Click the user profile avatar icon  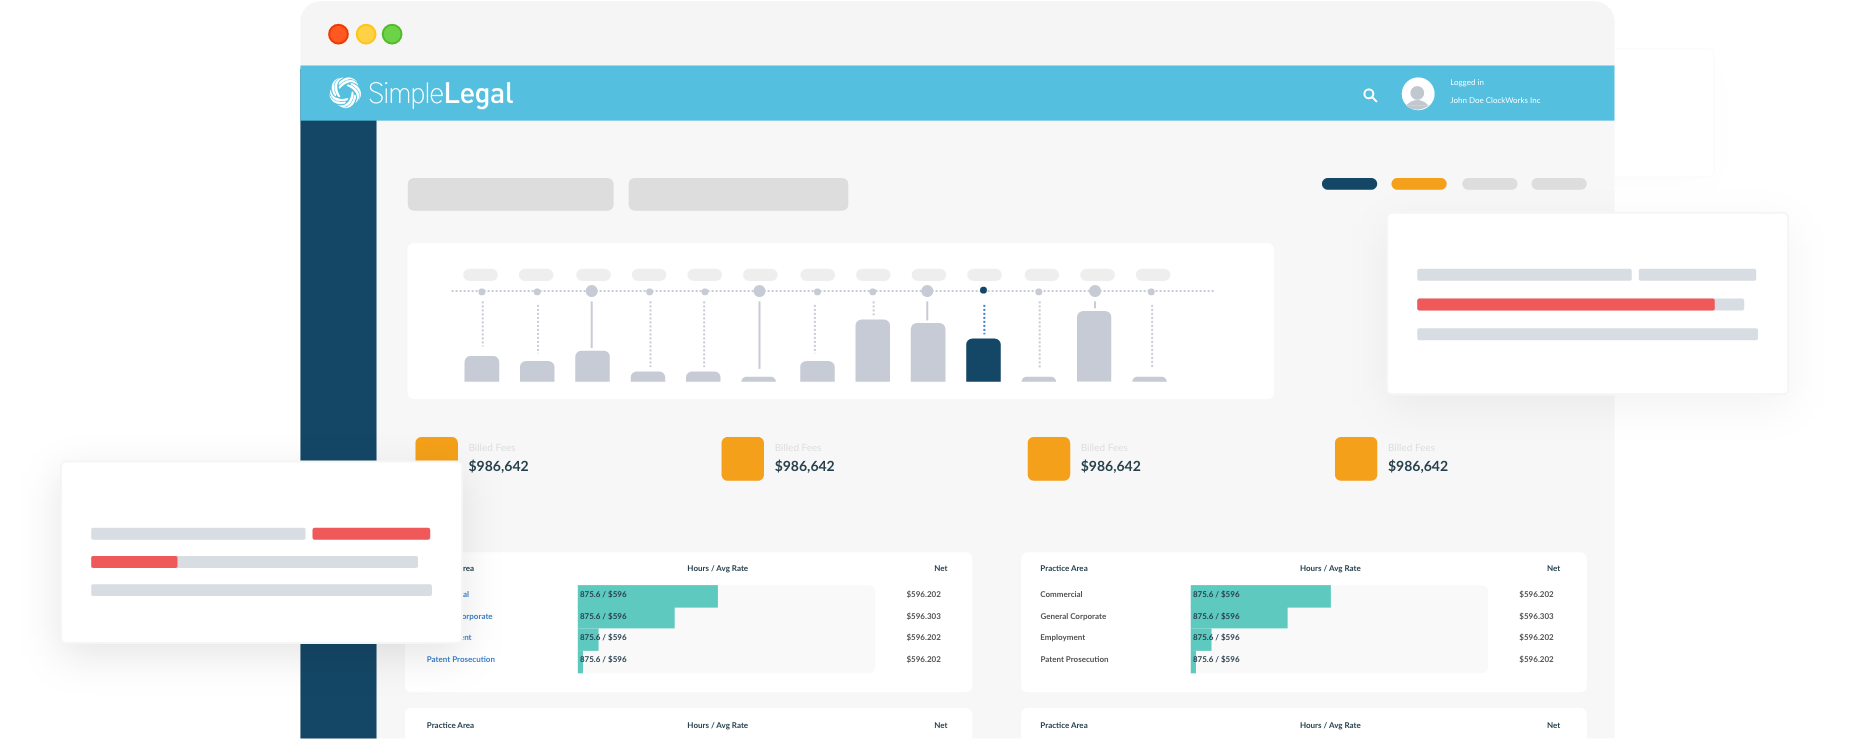(x=1417, y=94)
